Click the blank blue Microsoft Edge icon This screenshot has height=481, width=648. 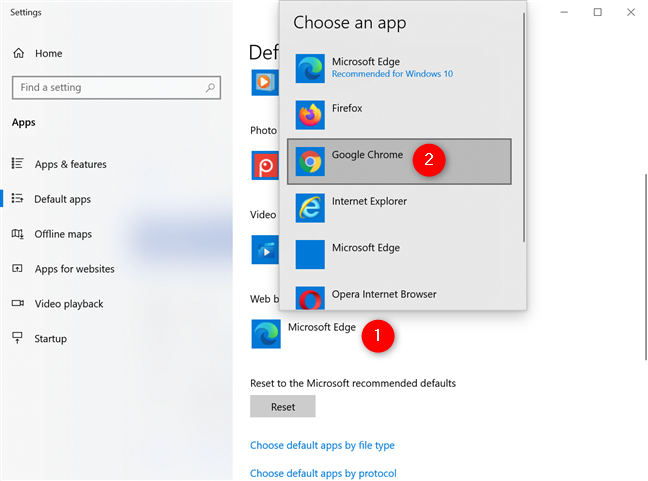(x=310, y=255)
